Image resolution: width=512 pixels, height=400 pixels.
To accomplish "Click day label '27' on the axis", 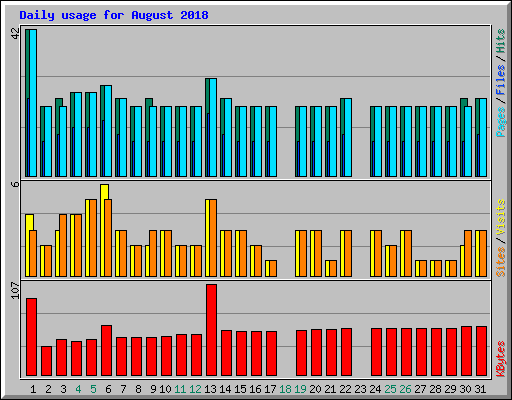I will tap(420, 389).
